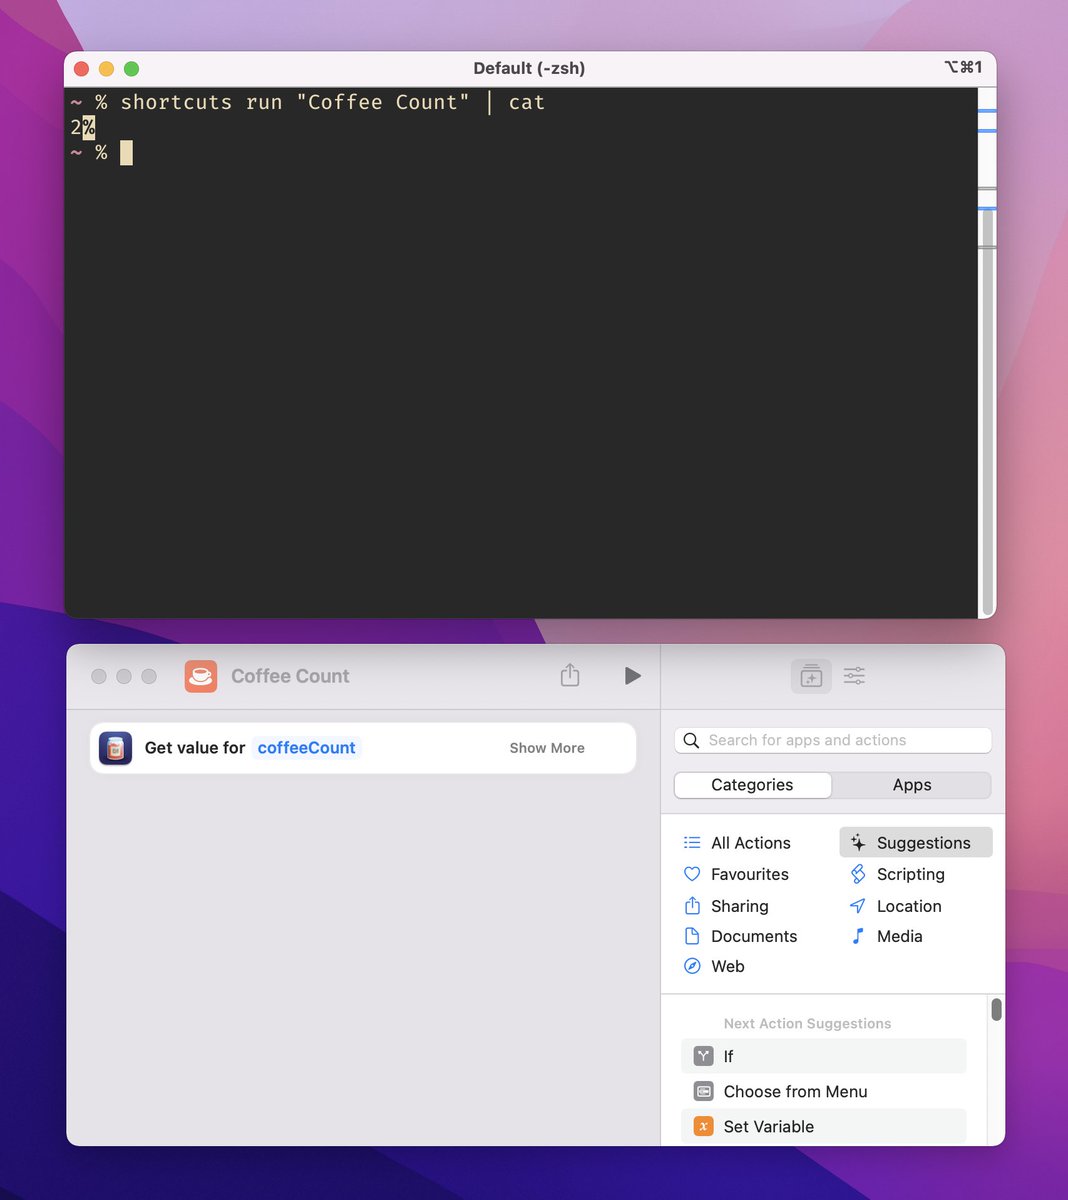Select All Actions category
1068x1200 pixels.
coord(751,843)
